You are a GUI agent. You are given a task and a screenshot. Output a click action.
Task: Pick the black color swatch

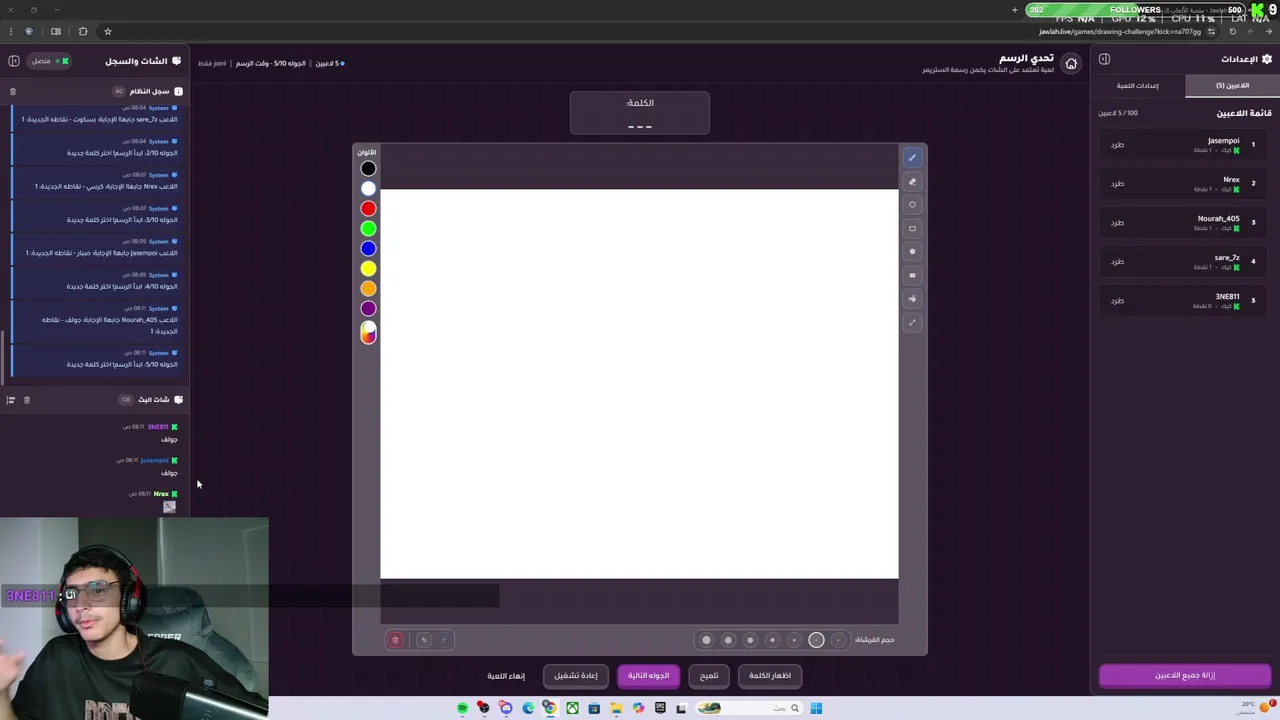[368, 169]
